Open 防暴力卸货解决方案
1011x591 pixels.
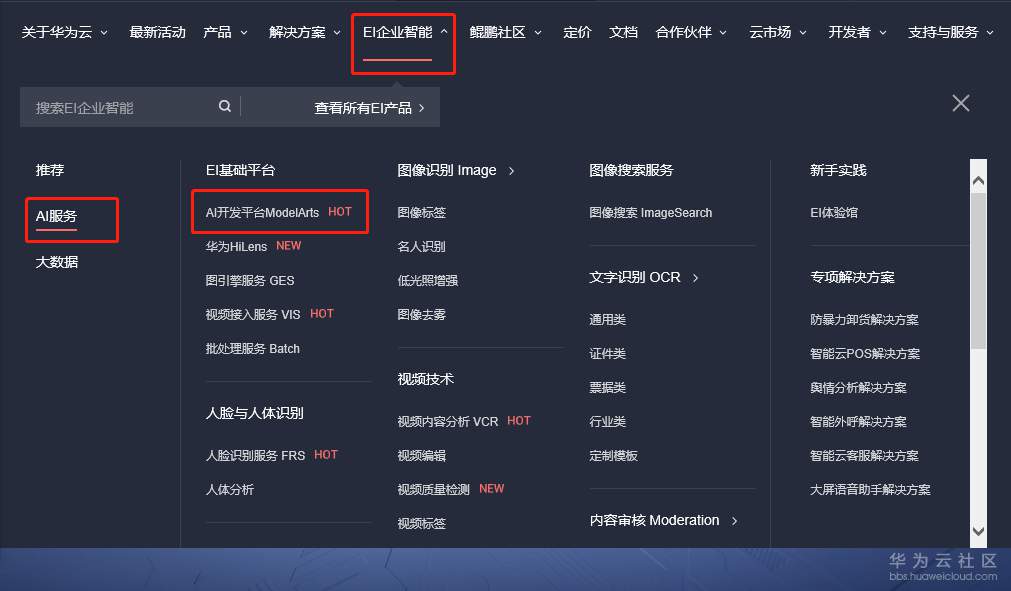[864, 319]
